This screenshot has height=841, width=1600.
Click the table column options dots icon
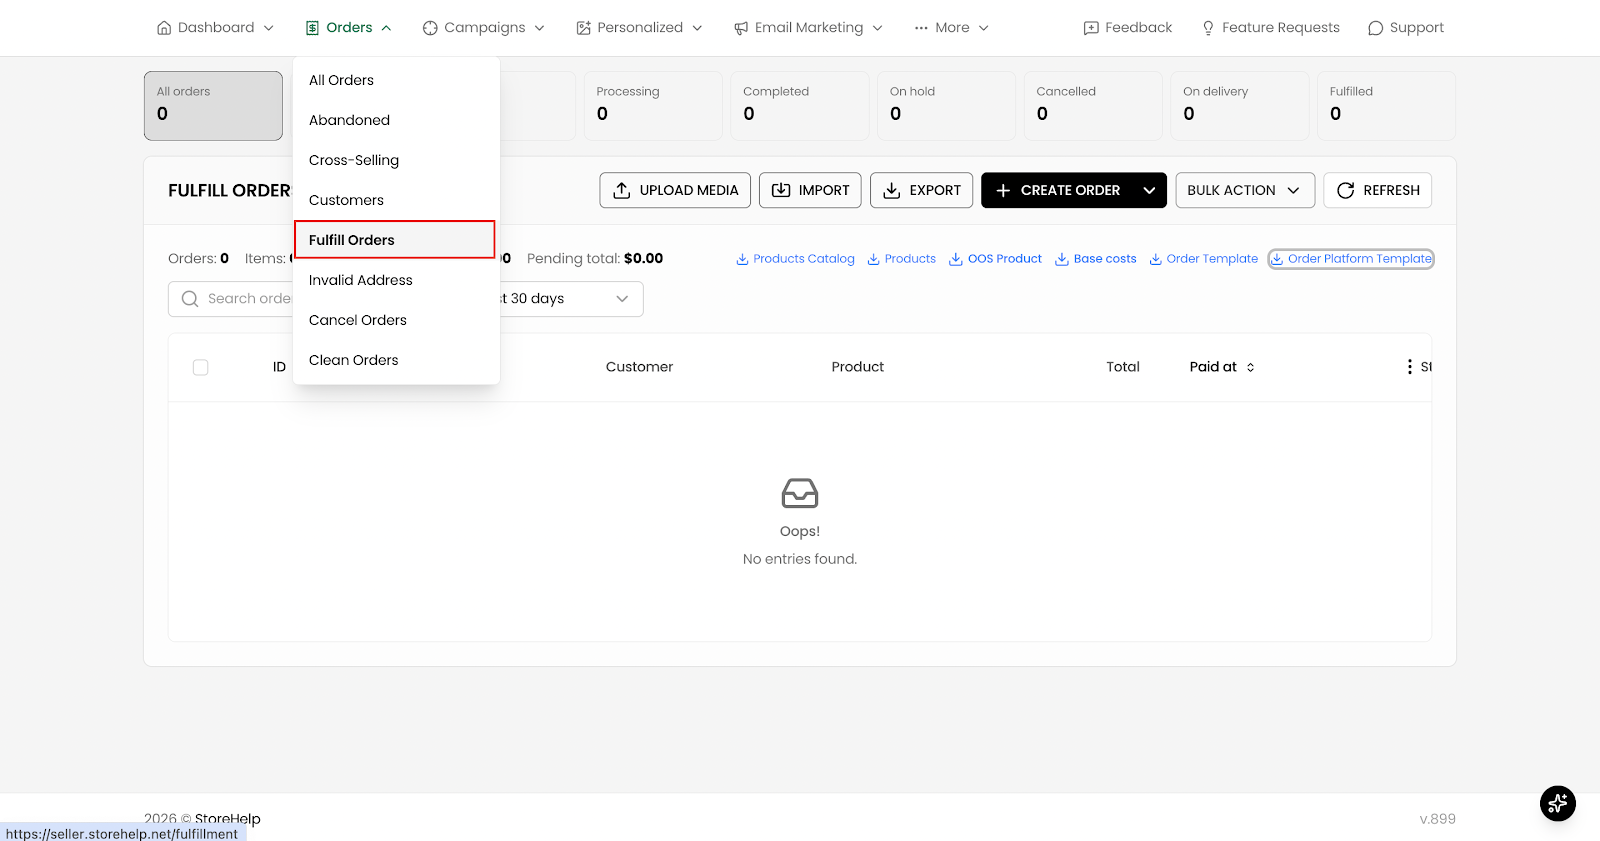[1409, 367]
